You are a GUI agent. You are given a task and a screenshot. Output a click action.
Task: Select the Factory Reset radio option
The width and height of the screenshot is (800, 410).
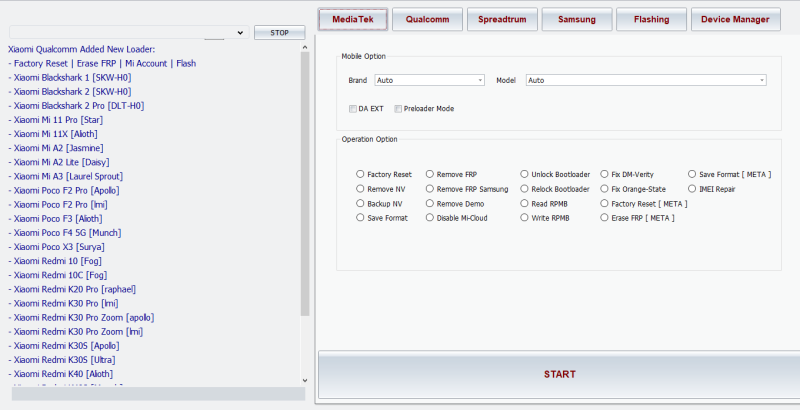361,174
